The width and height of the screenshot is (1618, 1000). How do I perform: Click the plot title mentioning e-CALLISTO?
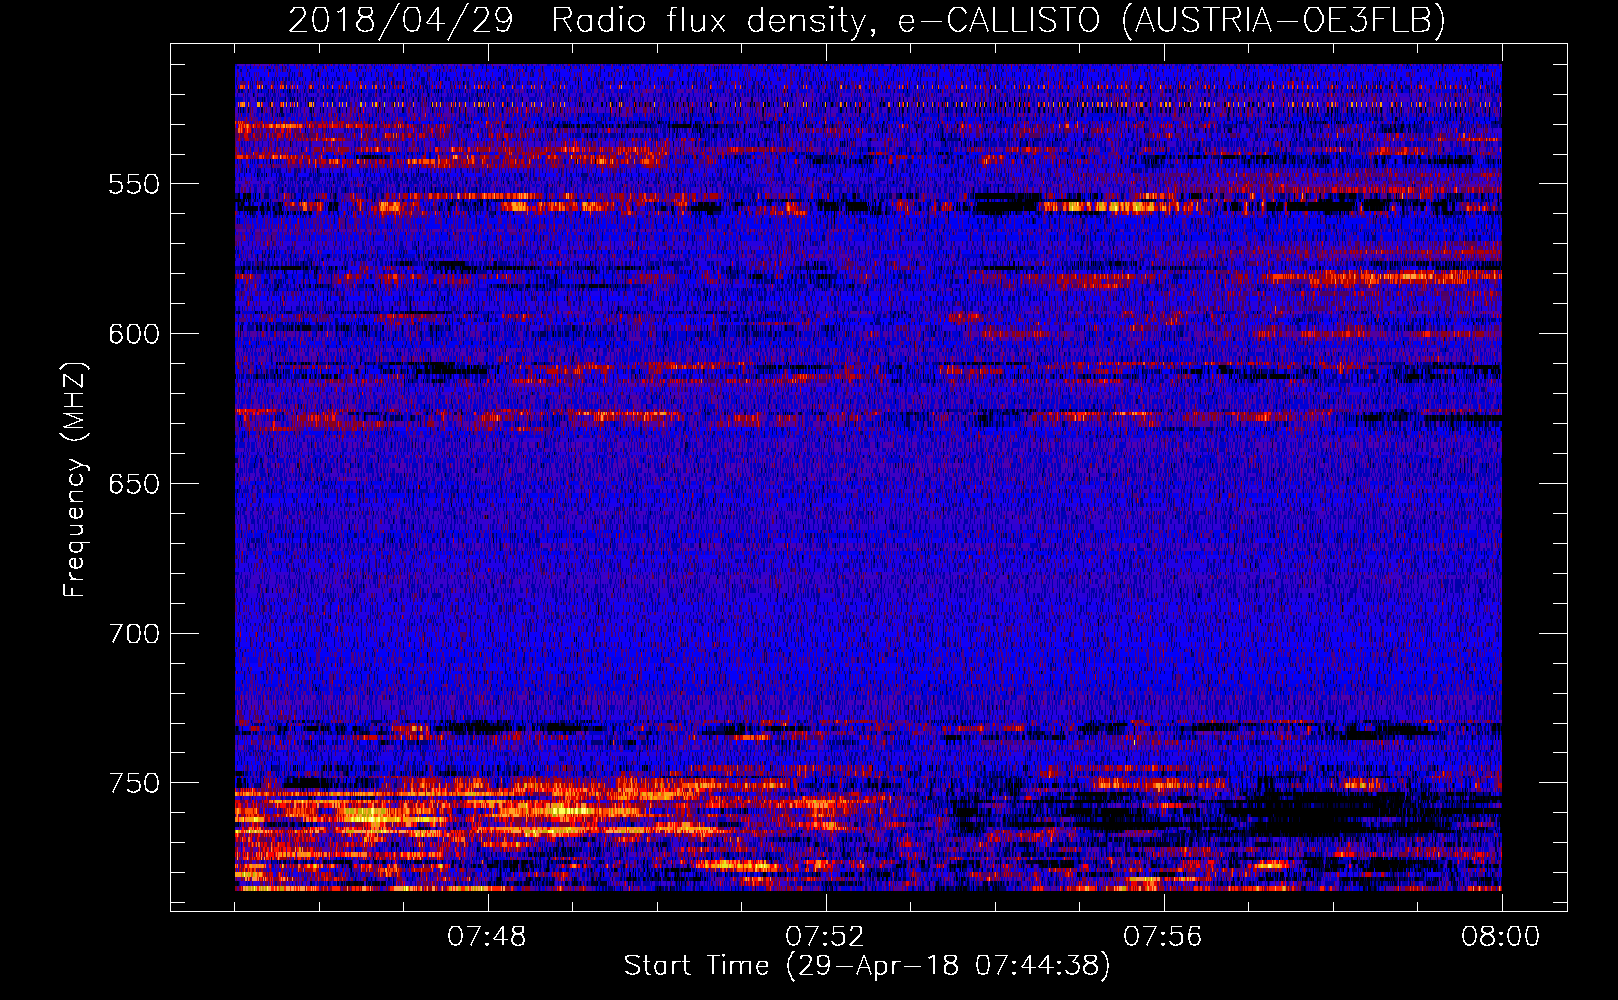tap(867, 20)
